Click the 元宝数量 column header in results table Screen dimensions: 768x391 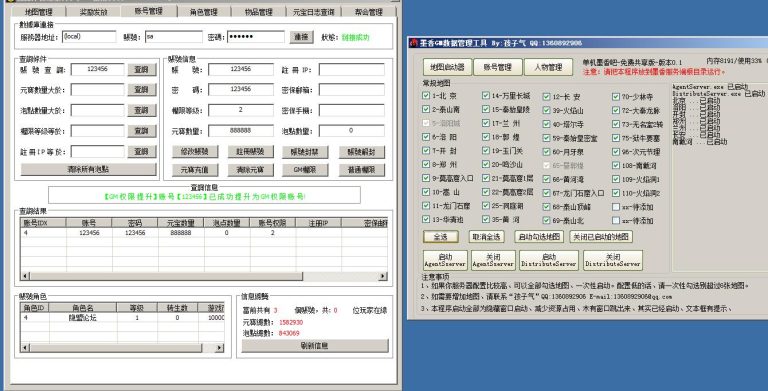point(181,223)
